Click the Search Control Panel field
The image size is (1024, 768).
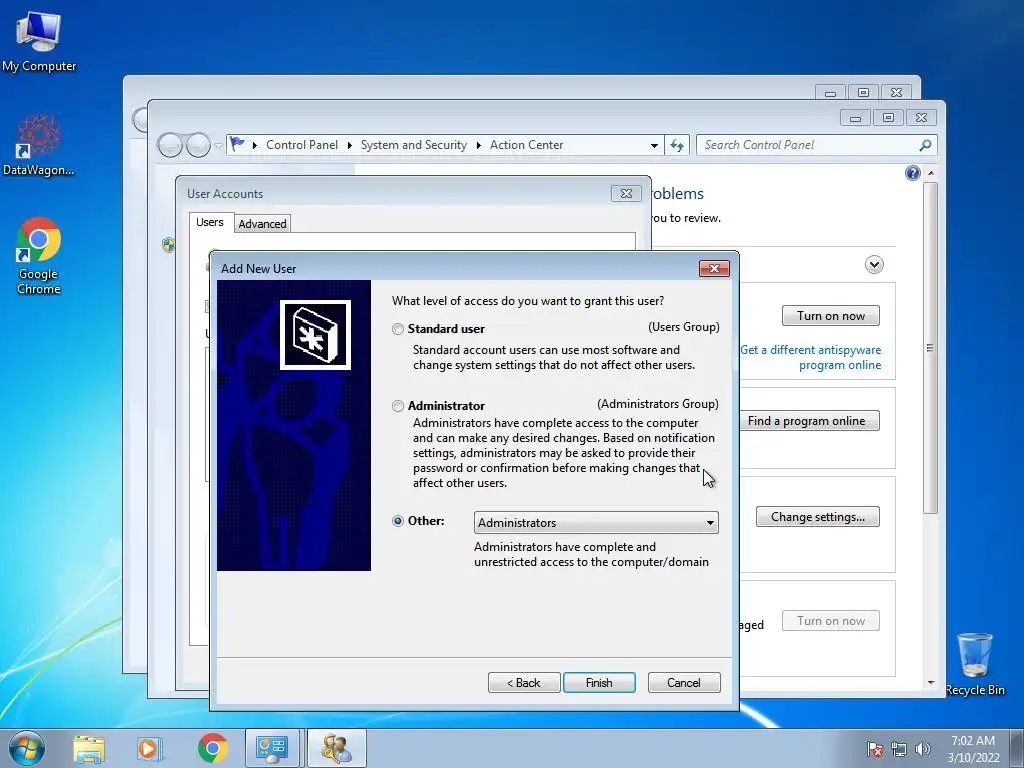(x=816, y=145)
